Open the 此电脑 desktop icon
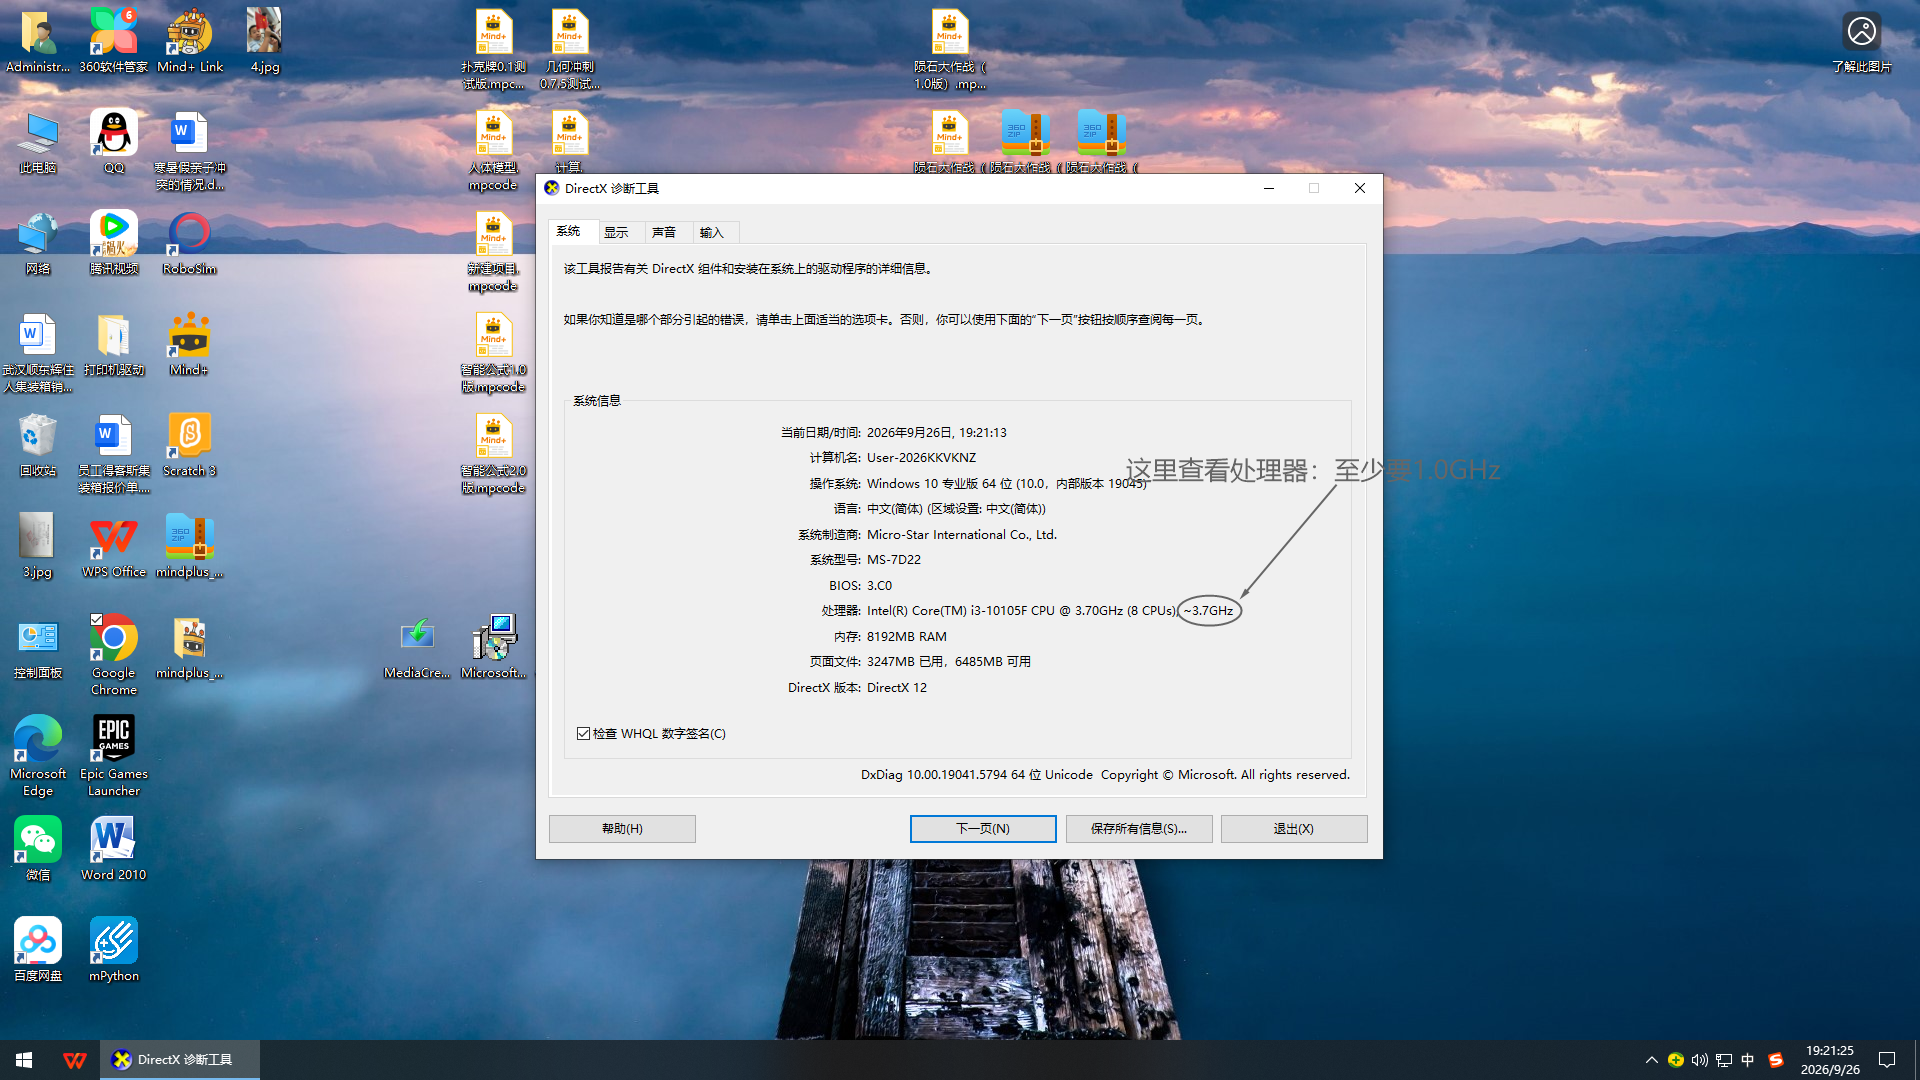This screenshot has height=1080, width=1920. point(38,142)
